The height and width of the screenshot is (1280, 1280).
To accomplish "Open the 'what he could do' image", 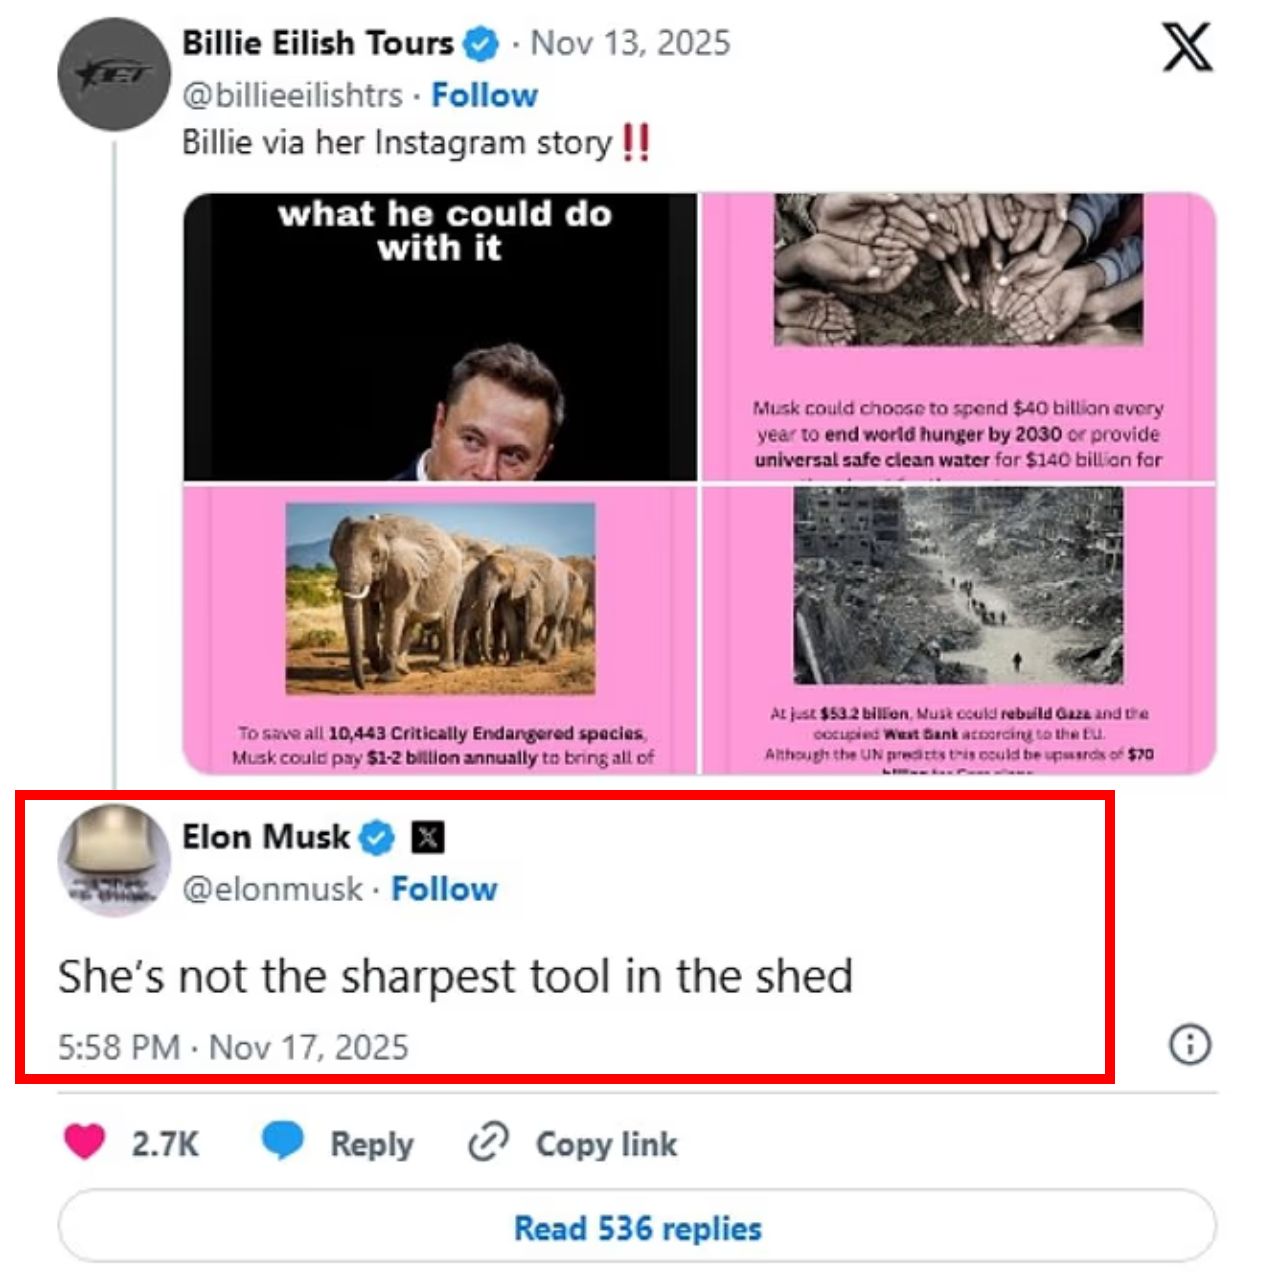I will [x=440, y=337].
